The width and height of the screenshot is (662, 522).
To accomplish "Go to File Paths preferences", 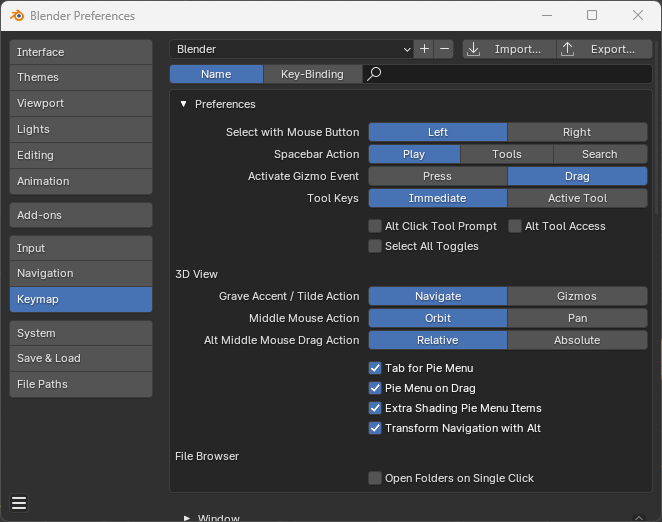I will tap(81, 384).
